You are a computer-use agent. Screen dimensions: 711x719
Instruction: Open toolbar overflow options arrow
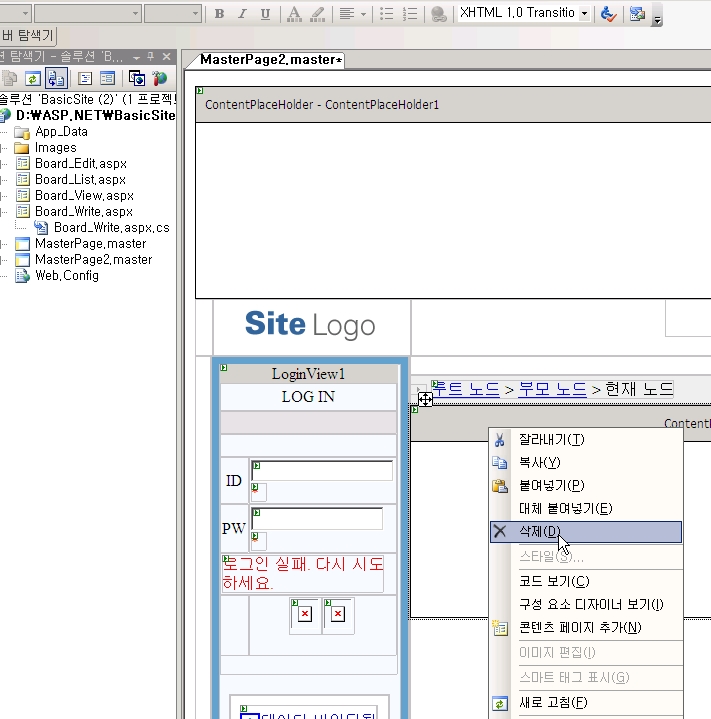coord(657,16)
